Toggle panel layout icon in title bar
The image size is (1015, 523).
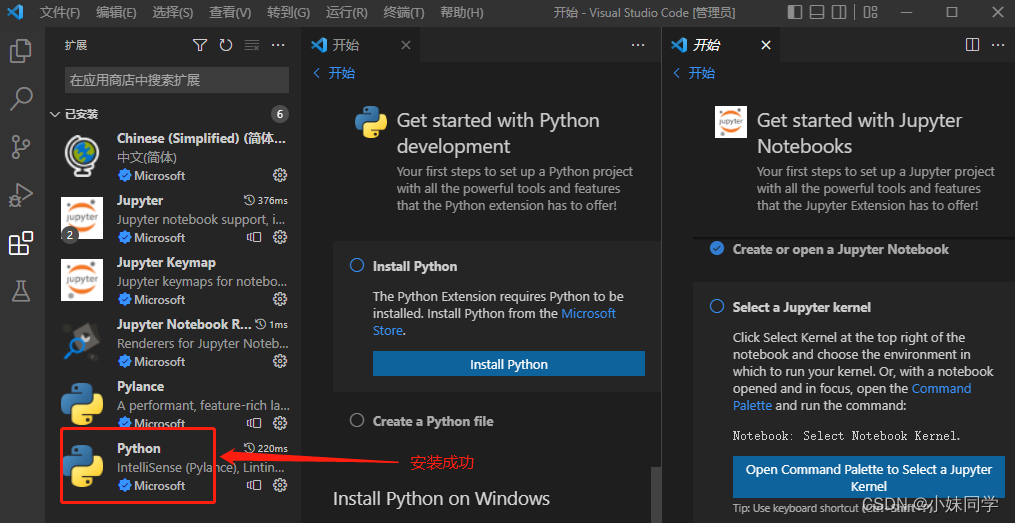pos(817,12)
